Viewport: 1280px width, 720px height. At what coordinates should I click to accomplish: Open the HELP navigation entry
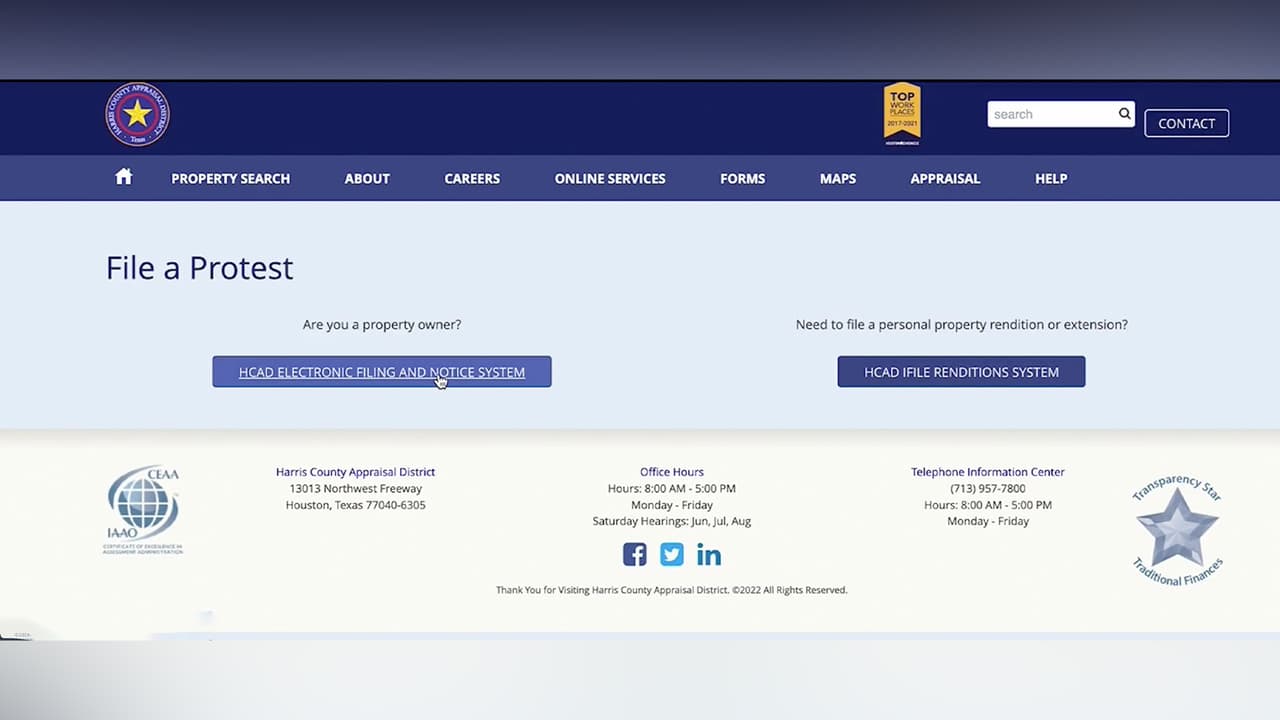(x=1051, y=178)
